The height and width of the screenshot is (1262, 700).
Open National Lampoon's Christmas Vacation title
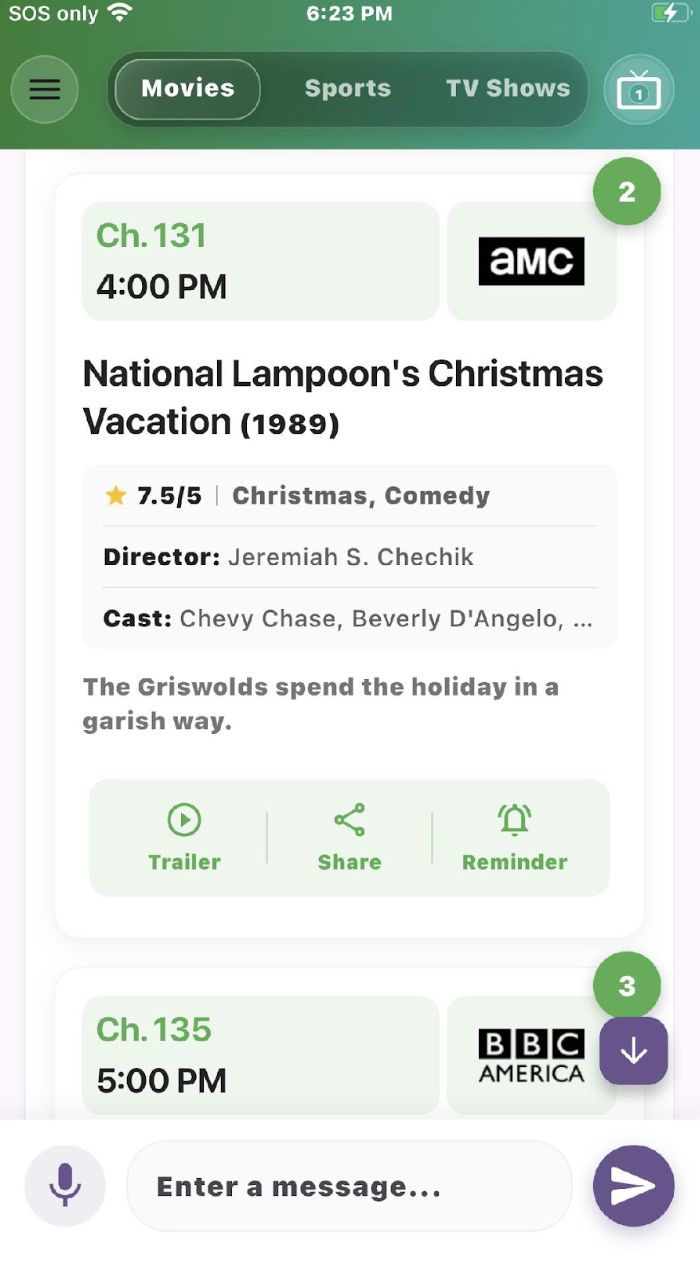343,397
